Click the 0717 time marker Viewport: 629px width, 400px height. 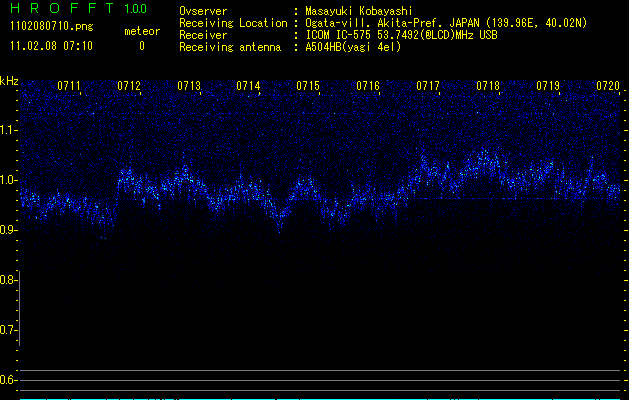[428, 87]
